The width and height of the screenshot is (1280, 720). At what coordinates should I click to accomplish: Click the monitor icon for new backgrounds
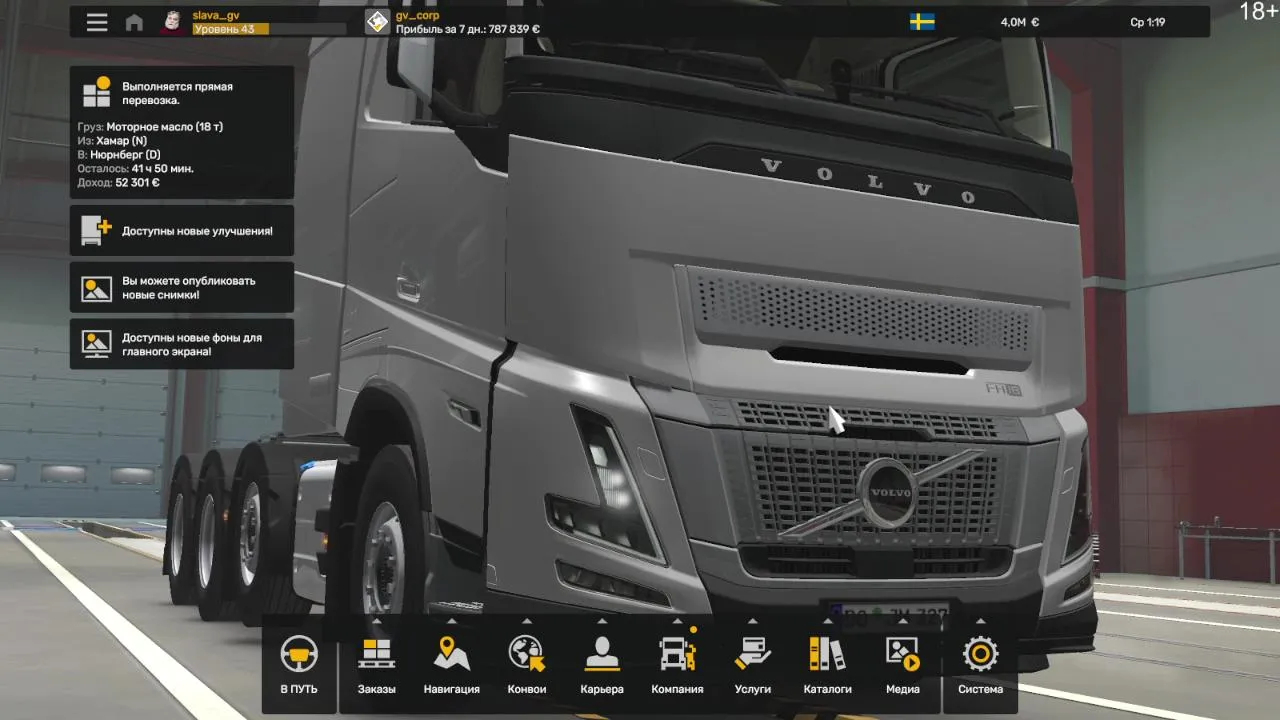(x=97, y=344)
